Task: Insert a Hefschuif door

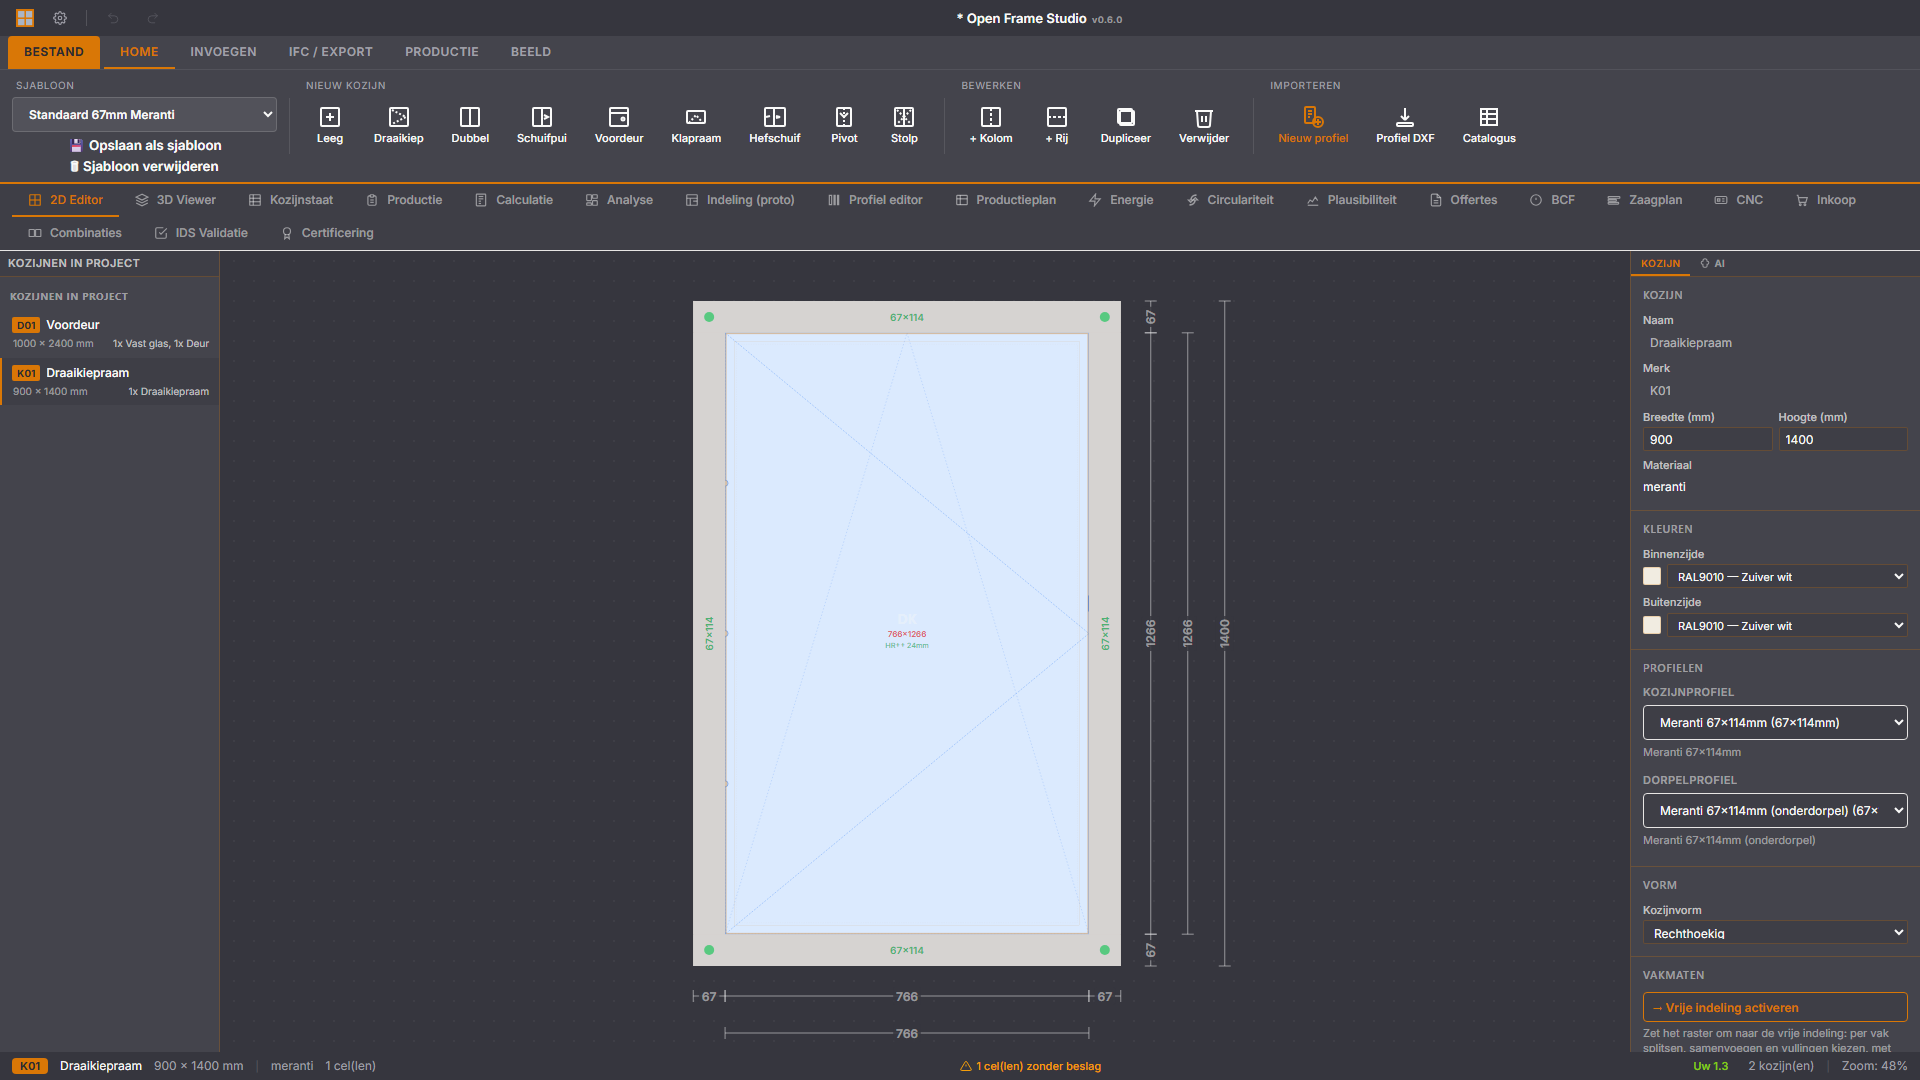Action: [x=775, y=125]
